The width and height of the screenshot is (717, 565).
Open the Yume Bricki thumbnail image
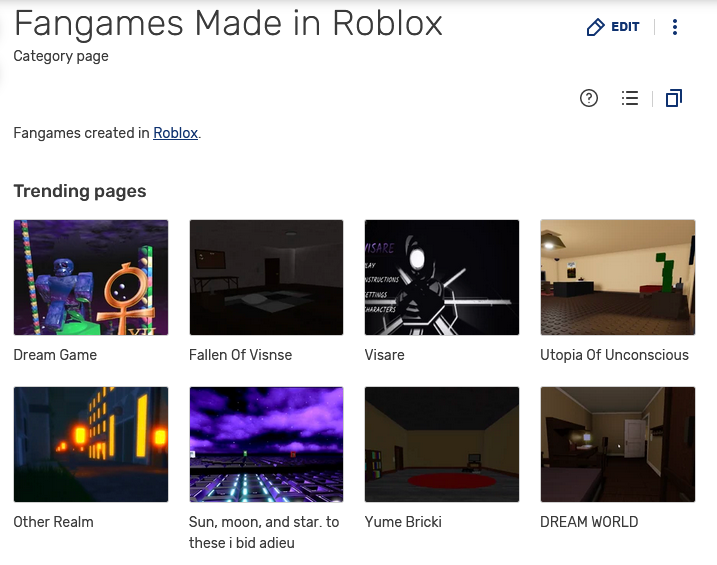[442, 444]
